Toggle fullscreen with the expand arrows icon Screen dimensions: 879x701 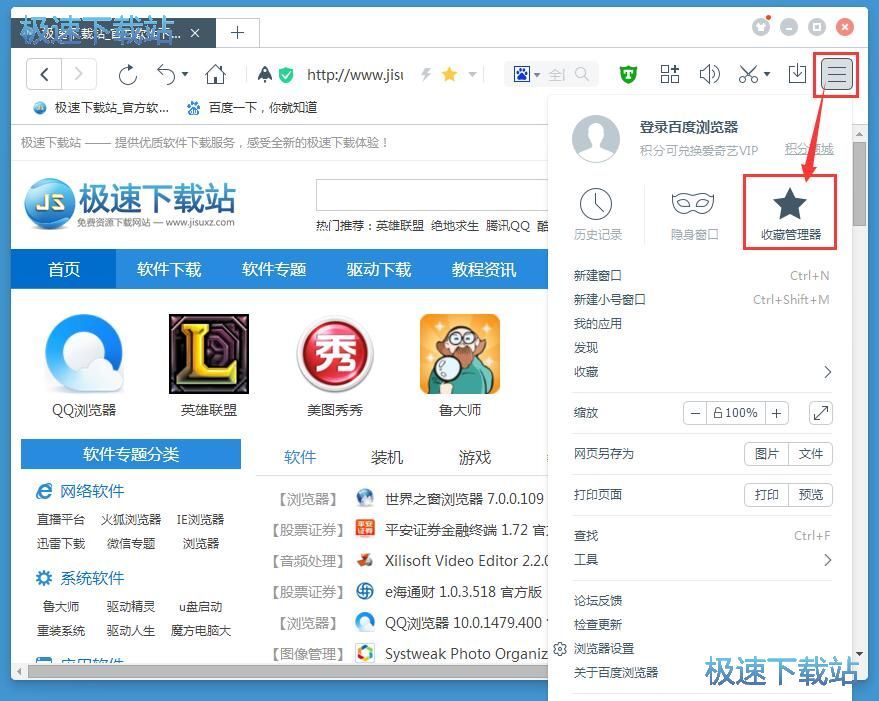(x=821, y=413)
